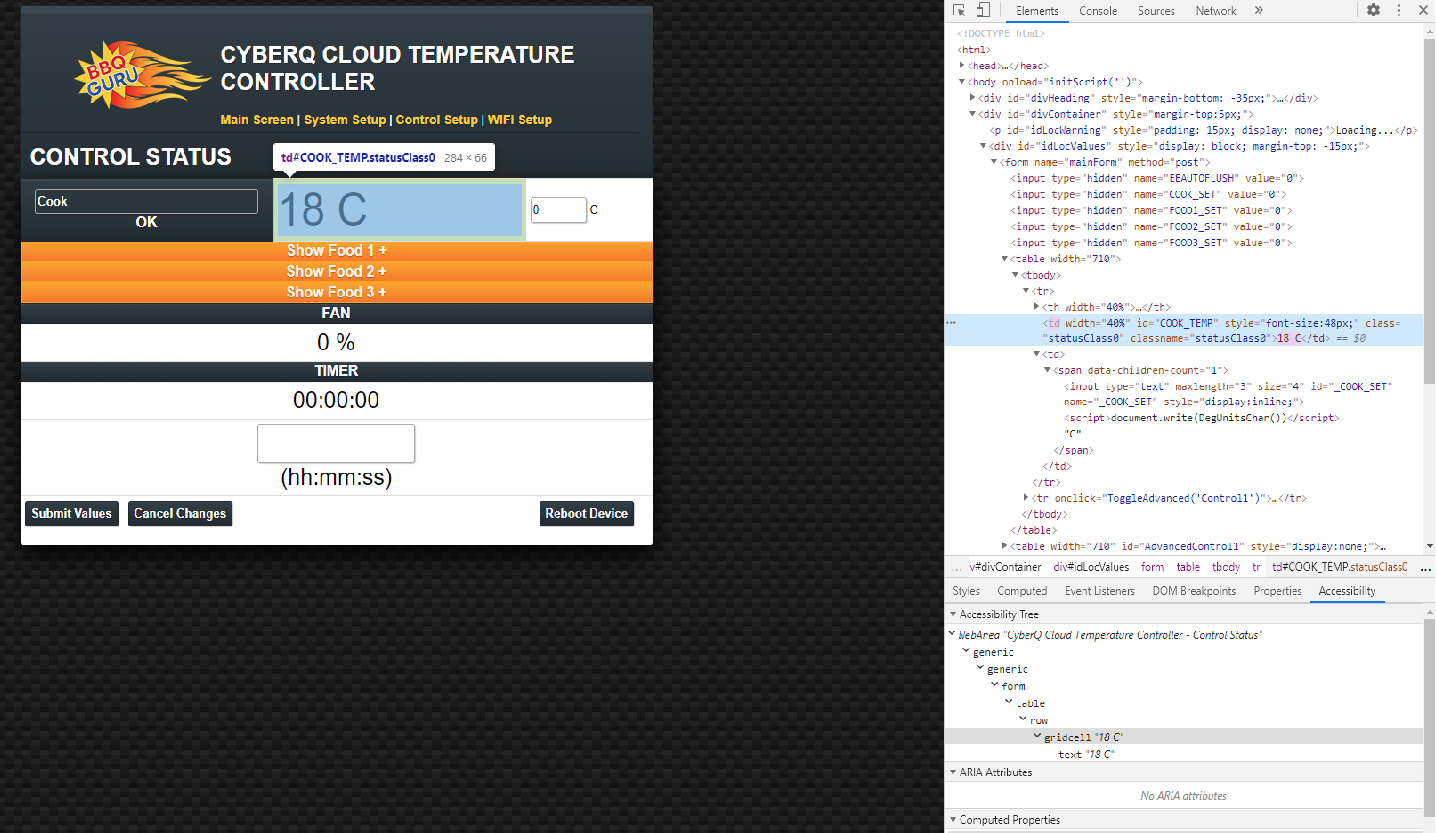Show more DevTools tabs chevron
Image resolution: width=1437 pixels, height=833 pixels.
[1258, 11]
